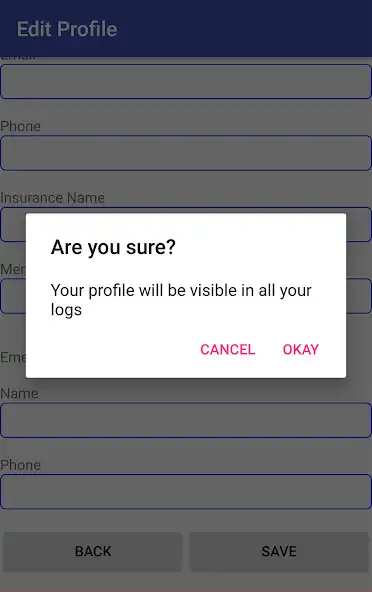The image size is (372, 592).
Task: Confirm with the OKAY button
Action: click(301, 349)
